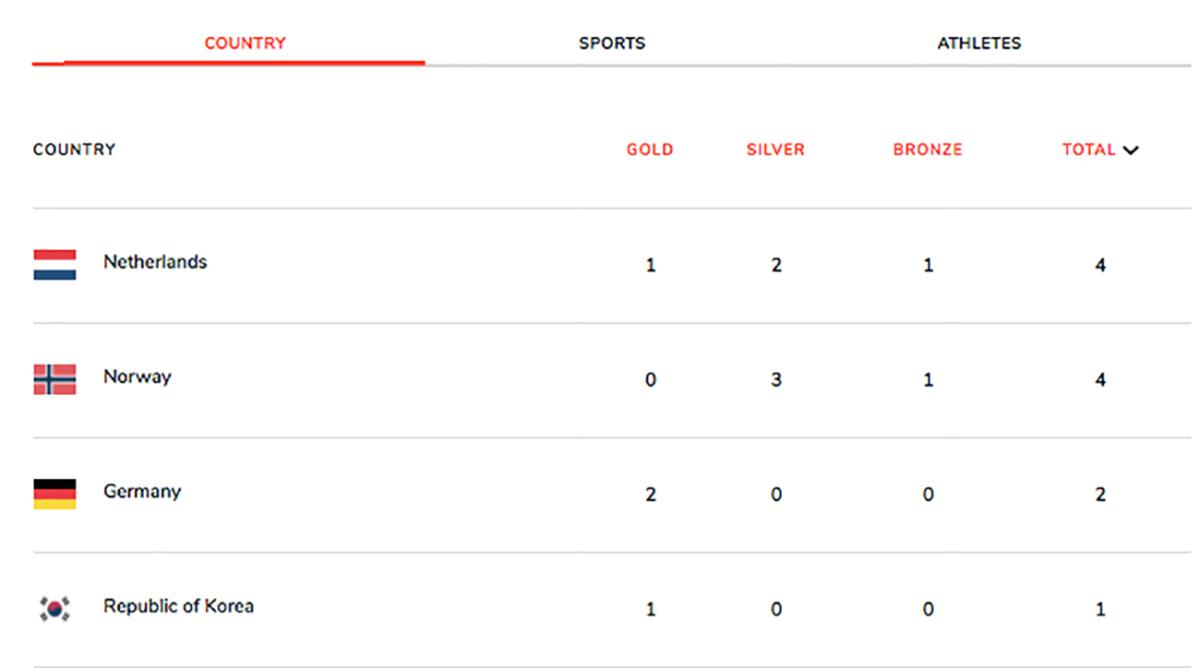Sort table by BRONZE column
1200x668 pixels.
tap(928, 150)
